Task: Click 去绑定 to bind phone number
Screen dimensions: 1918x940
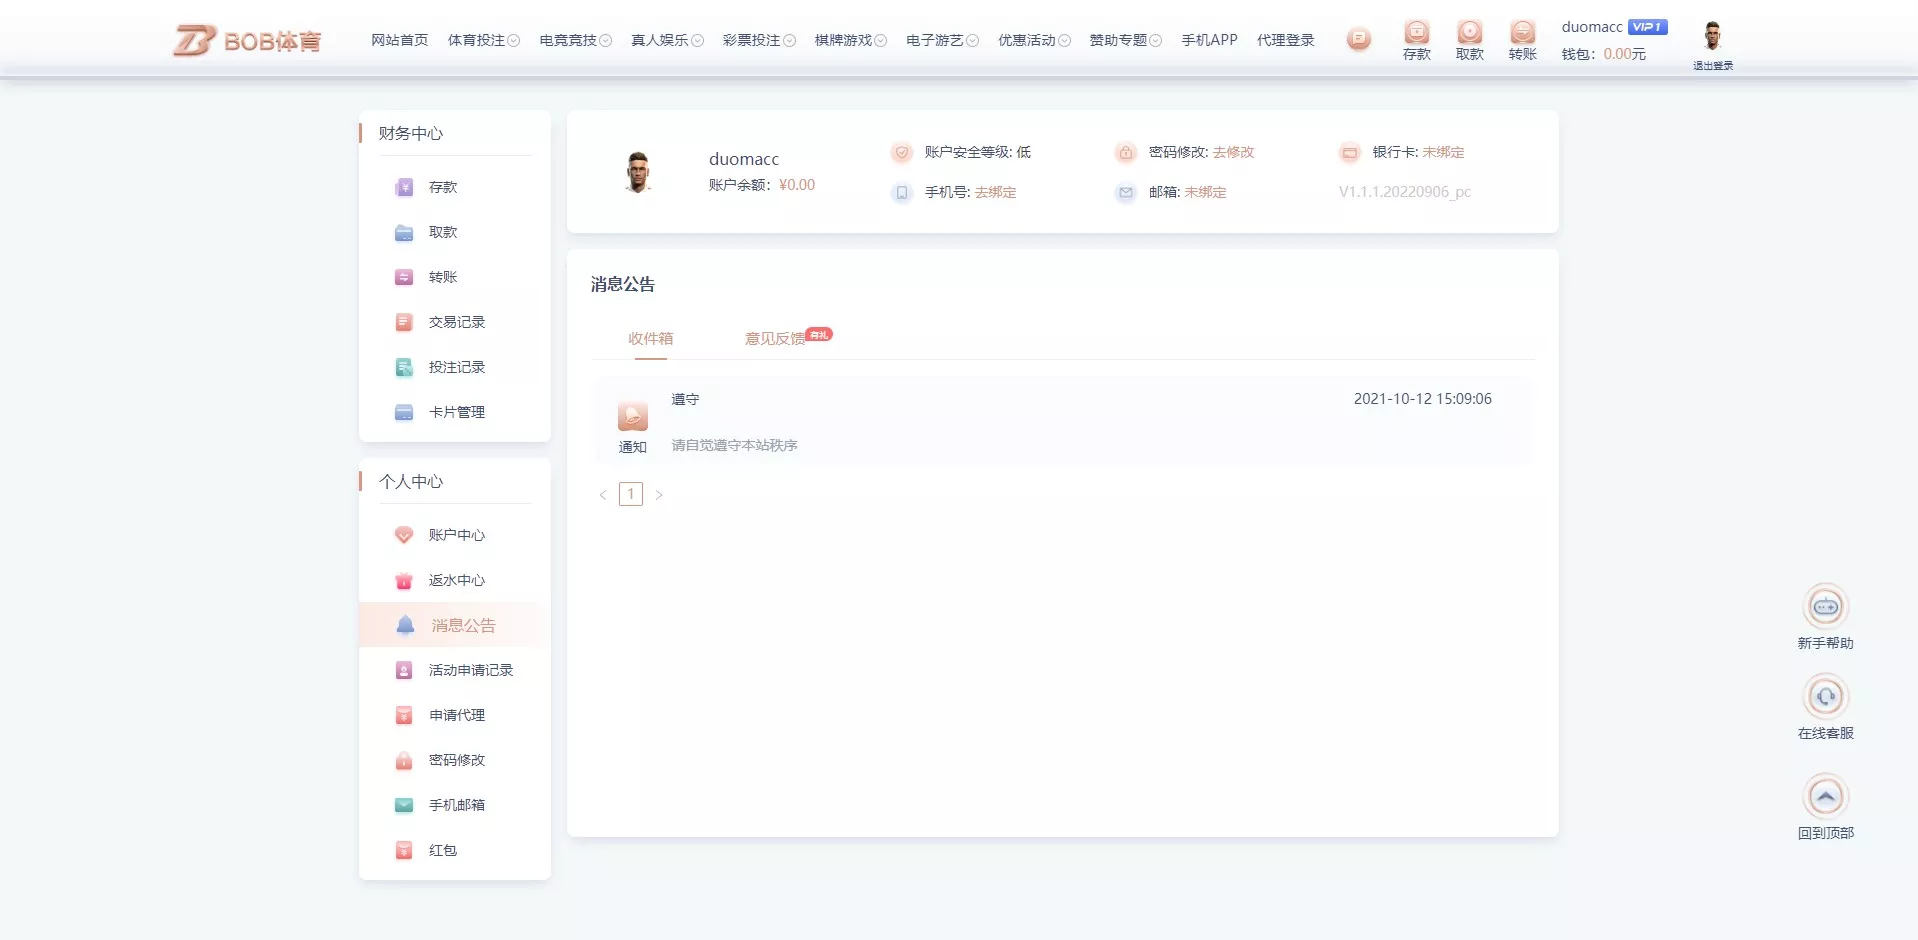Action: (x=995, y=192)
